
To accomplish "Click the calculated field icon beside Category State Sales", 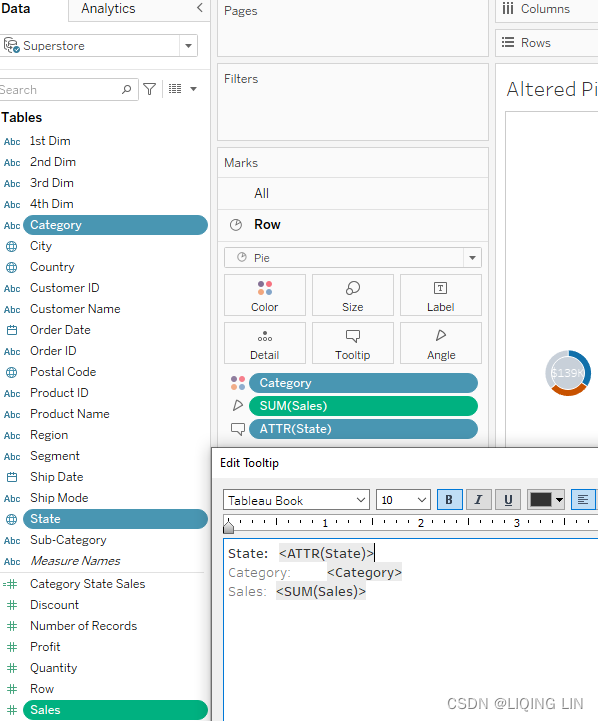I will tap(11, 584).
